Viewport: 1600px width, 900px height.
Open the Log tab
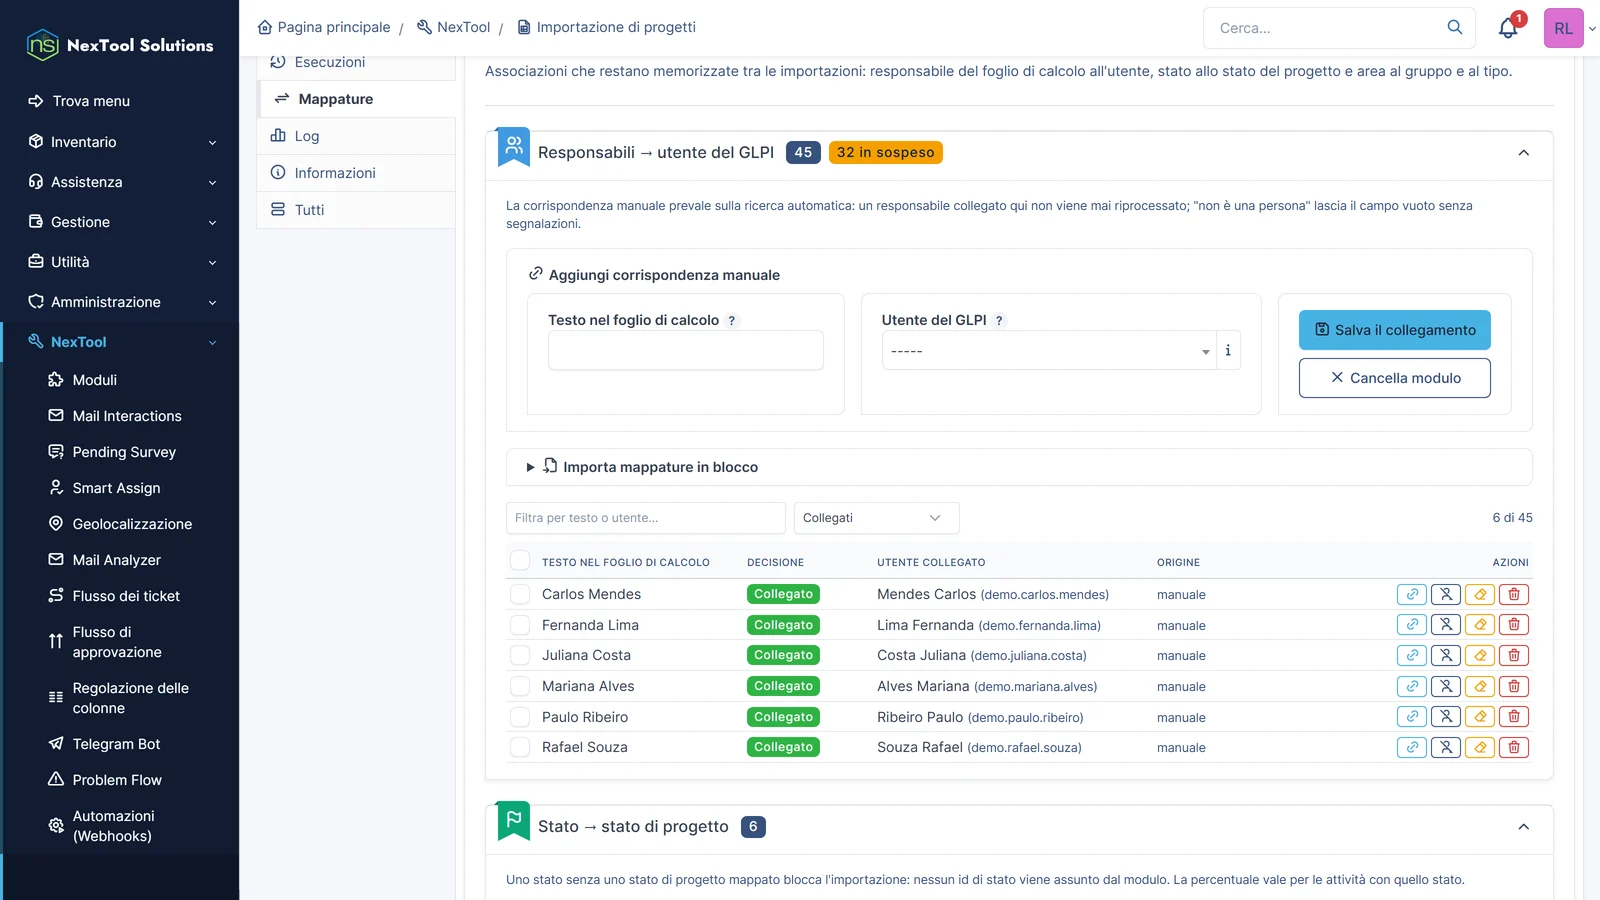tap(357, 136)
